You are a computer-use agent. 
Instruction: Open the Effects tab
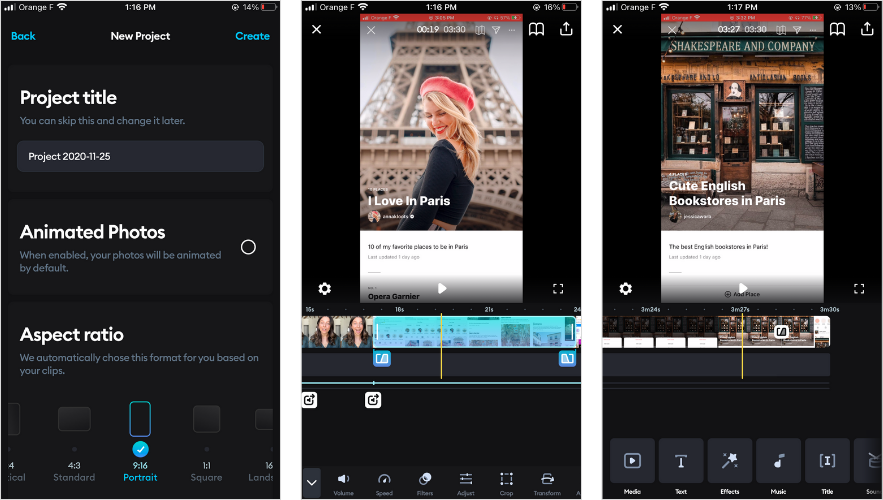click(730, 466)
